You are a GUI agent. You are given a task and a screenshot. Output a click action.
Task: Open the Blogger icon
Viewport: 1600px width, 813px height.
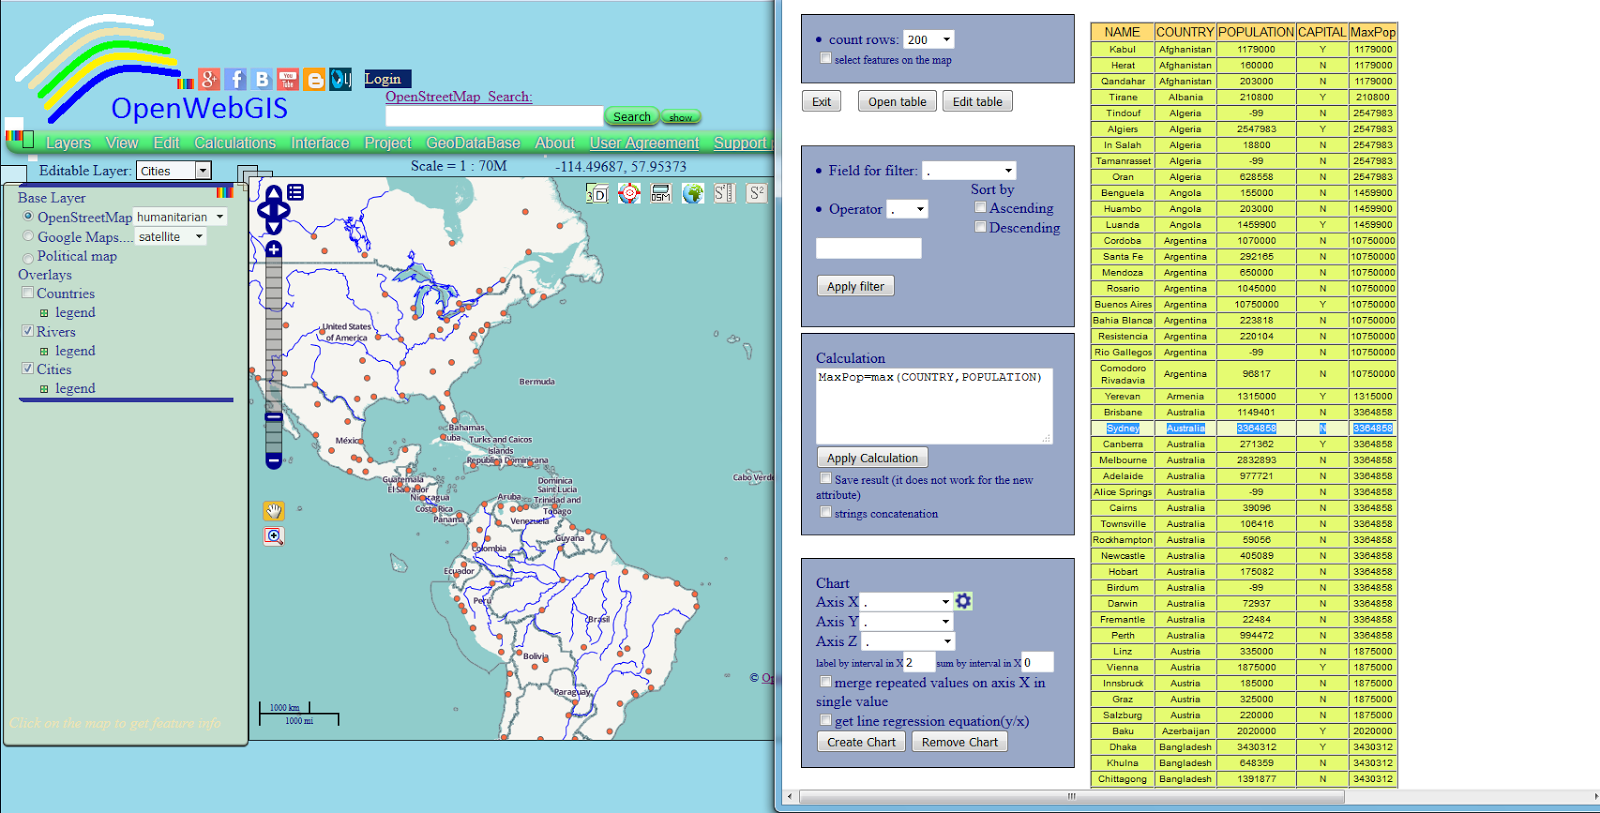pyautogui.click(x=315, y=79)
